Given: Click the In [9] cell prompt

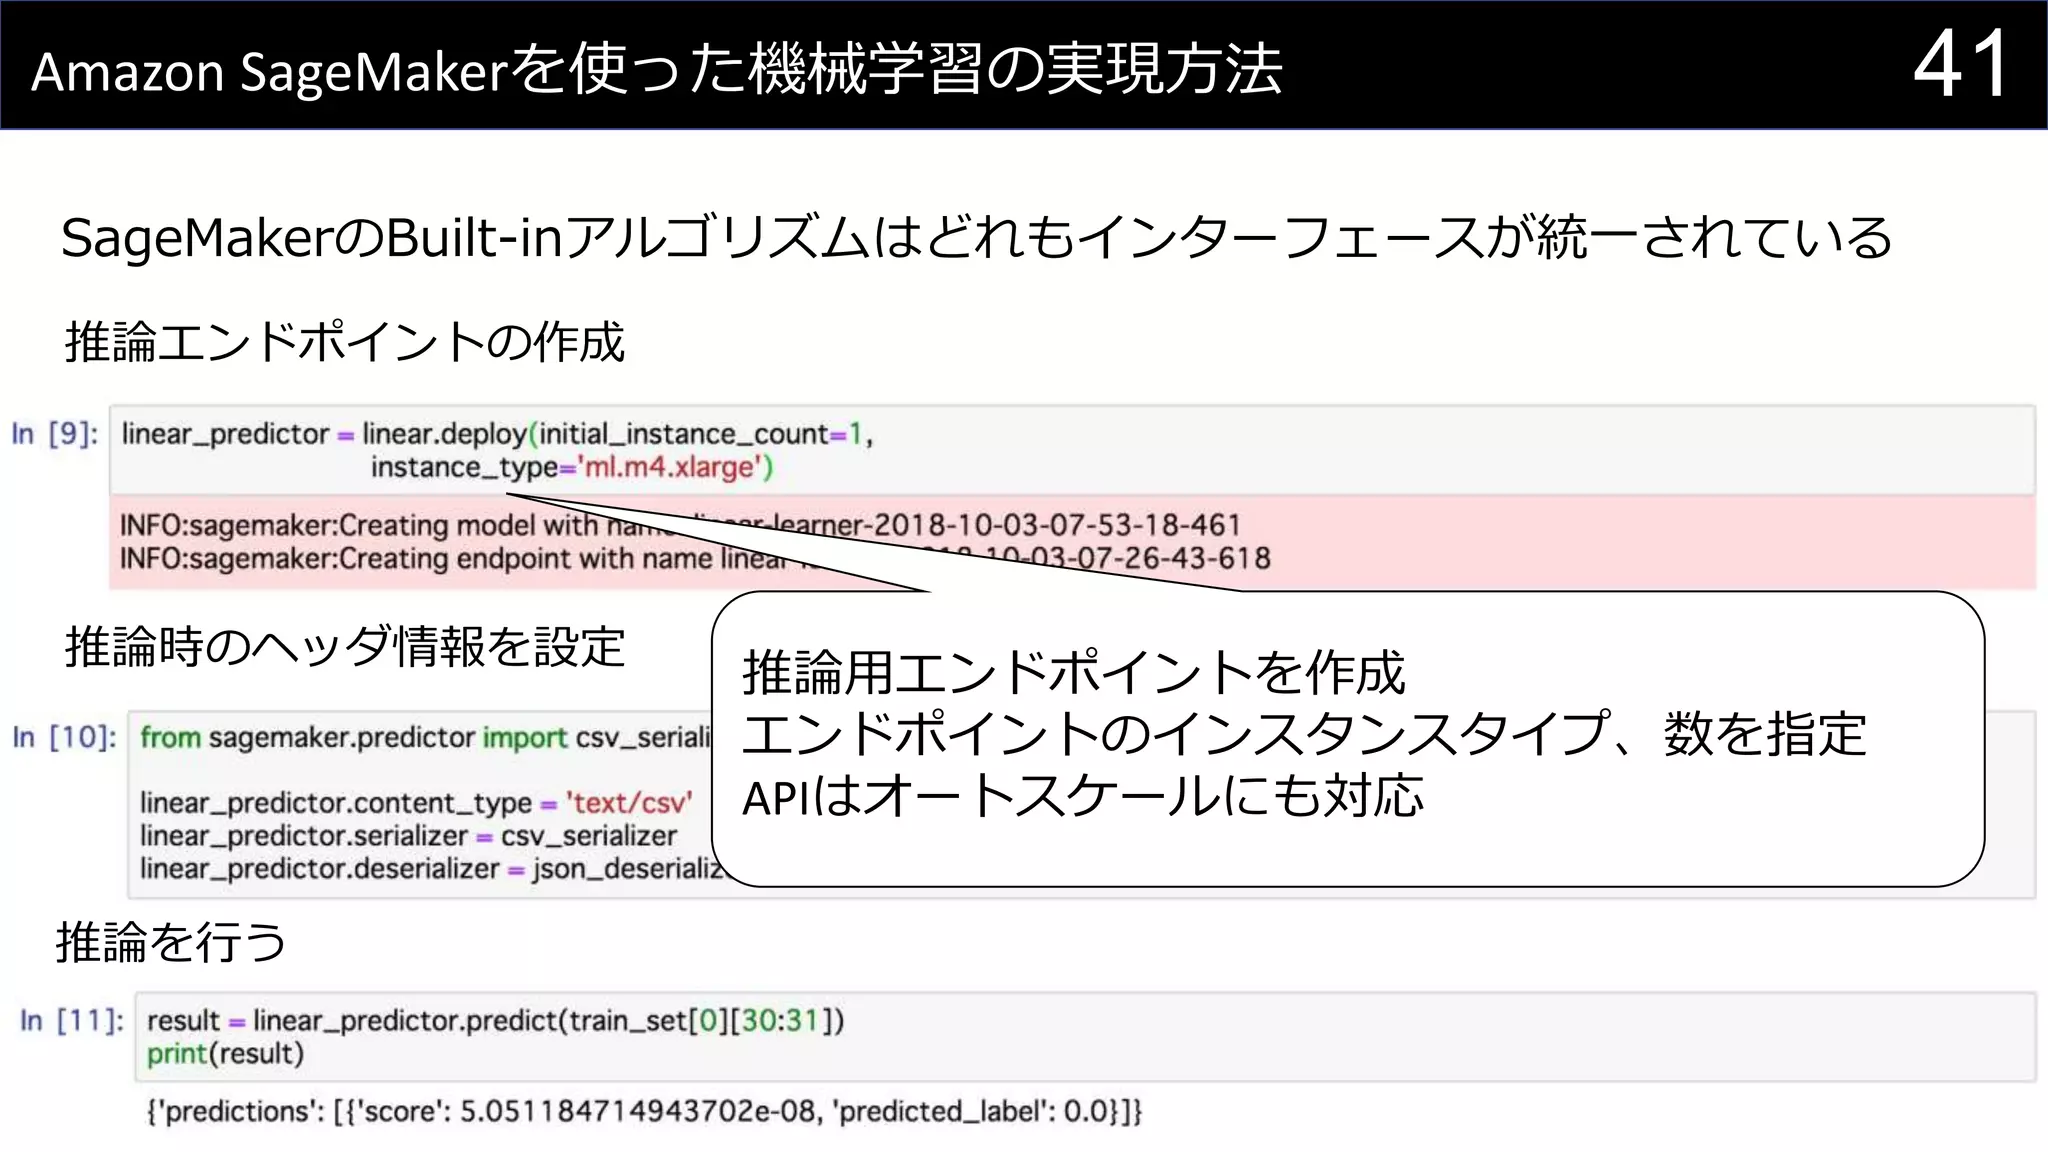Looking at the screenshot, I should pyautogui.click(x=55, y=434).
